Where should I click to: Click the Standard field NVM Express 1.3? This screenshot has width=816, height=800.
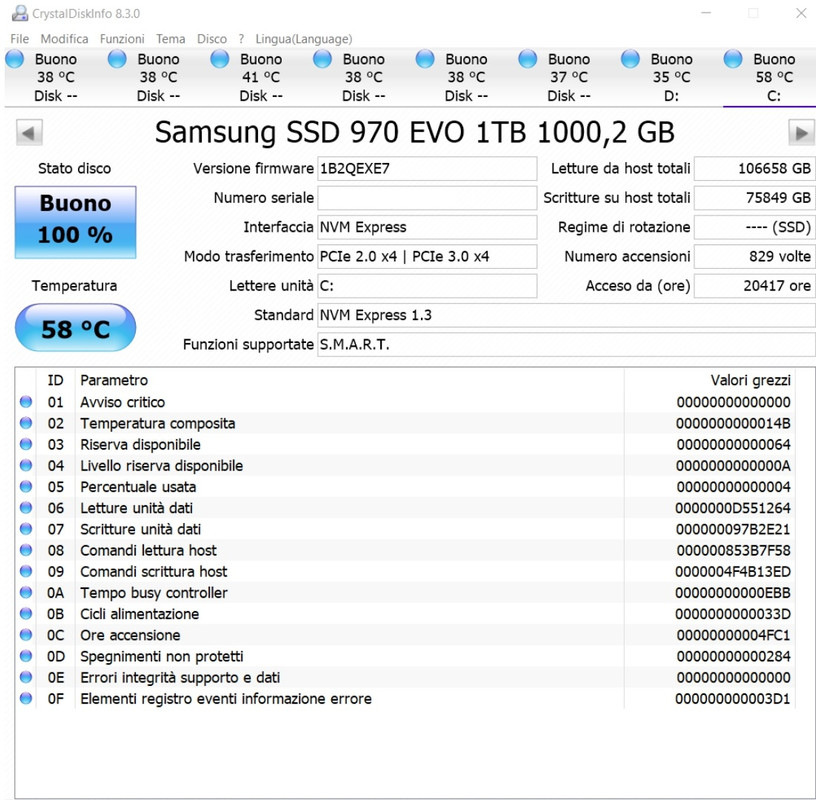coord(566,315)
